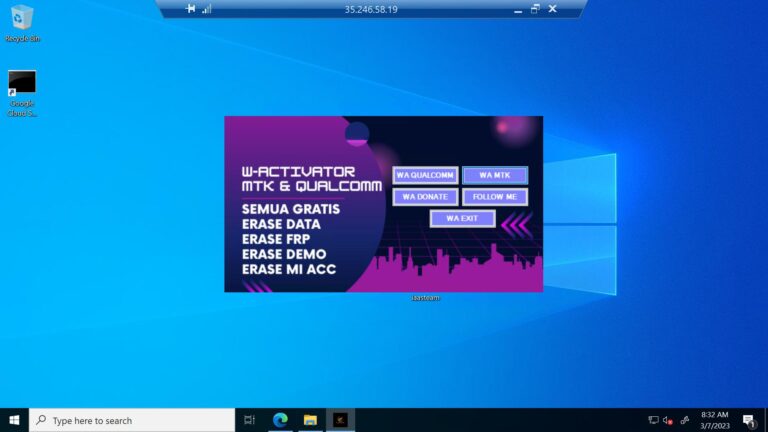This screenshot has height=432, width=768.
Task: Click the WA DONATE button
Action: coord(425,197)
